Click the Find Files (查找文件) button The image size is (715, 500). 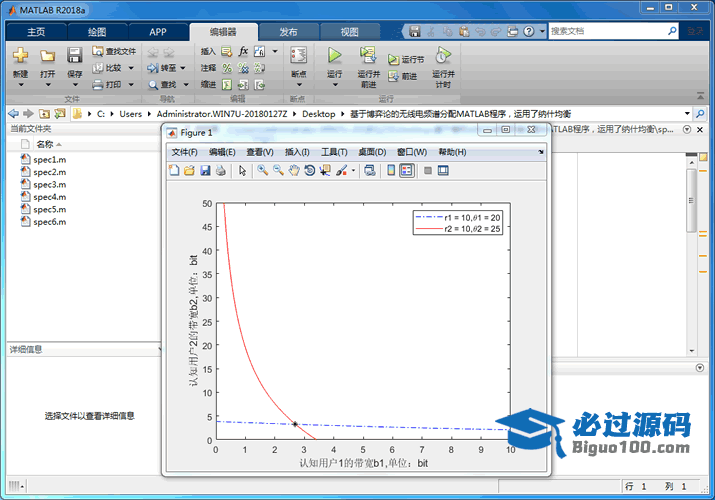pyautogui.click(x=113, y=51)
